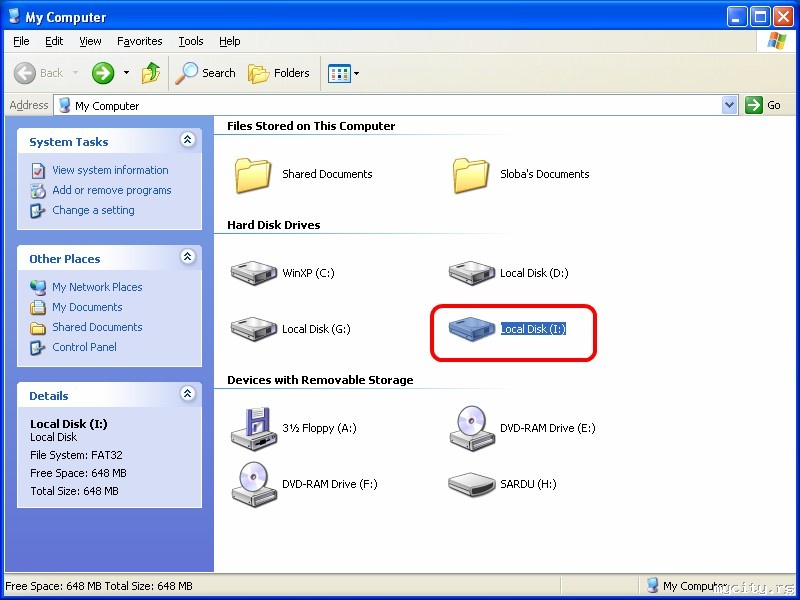
Task: Open the Edit menu
Action: (54, 41)
